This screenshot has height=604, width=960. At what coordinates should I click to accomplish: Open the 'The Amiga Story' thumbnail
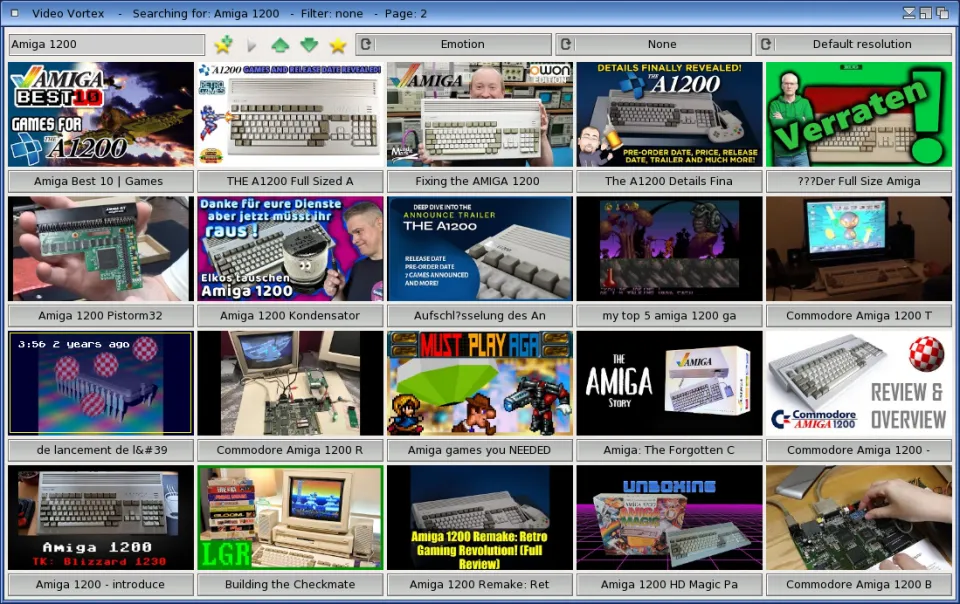click(669, 383)
